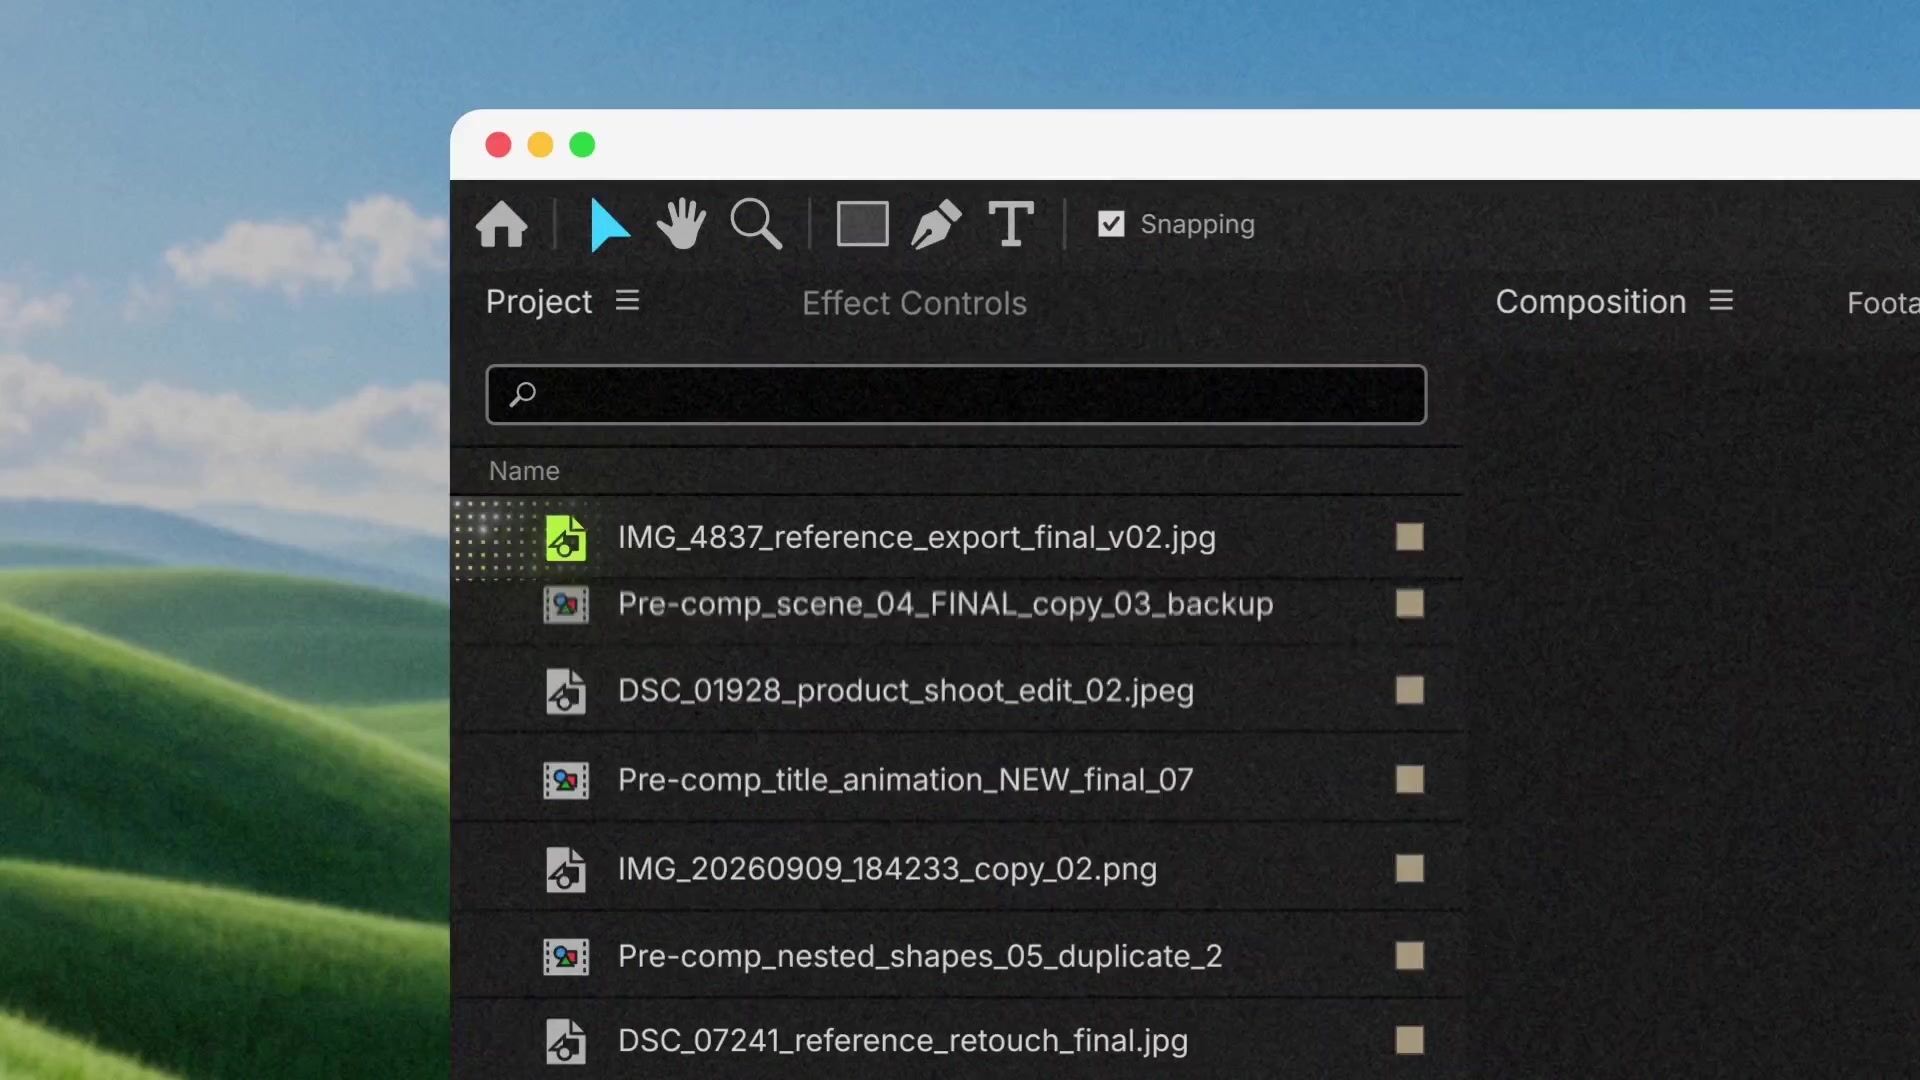1920x1080 pixels.
Task: Select DSC_07241_reference_retouch_final.jpg file name
Action: click(903, 1041)
